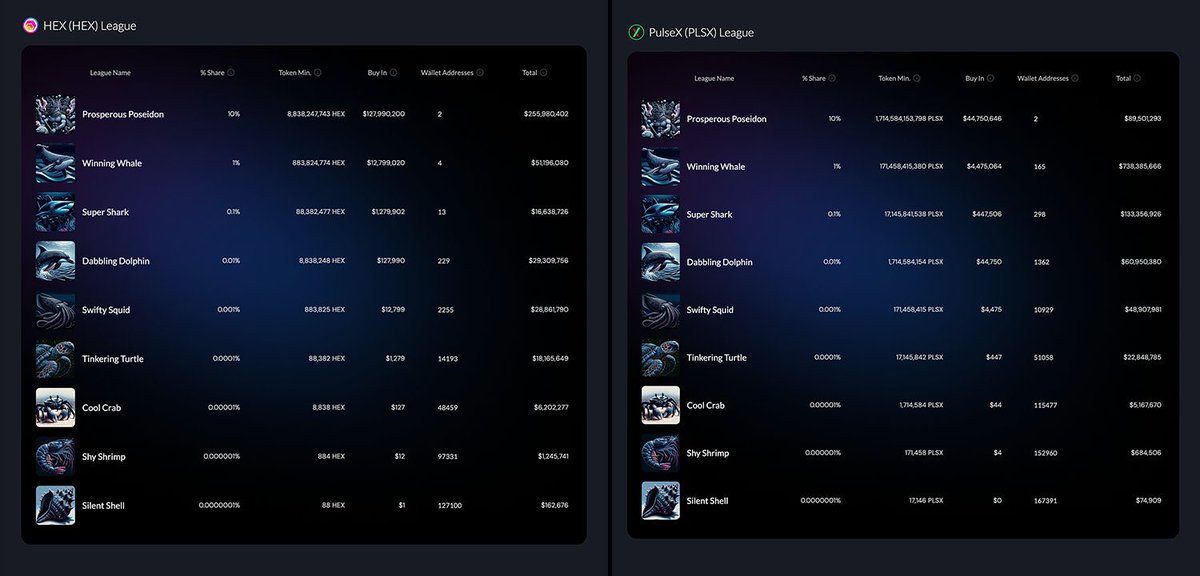The image size is (1200, 576).
Task: Click the Tinkering Turtle image in the PLSX League
Action: click(x=661, y=358)
